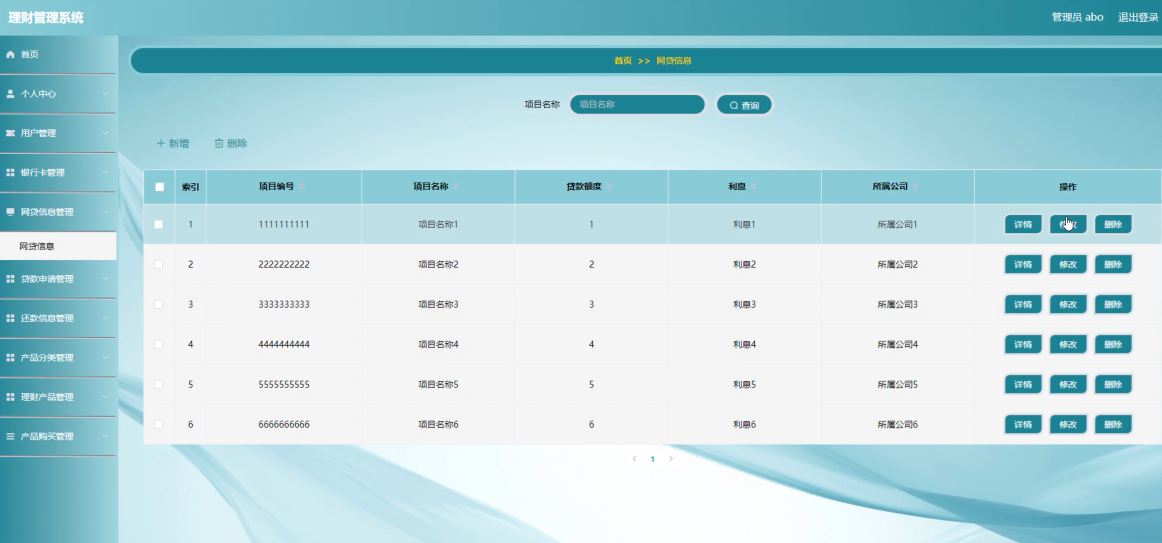Click page number 1 in pagination
The height and width of the screenshot is (543, 1162).
(652, 459)
